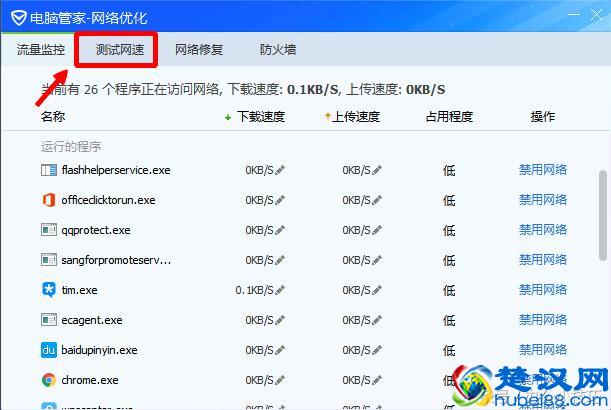Click the 运行的程序 section label
Screen dimensions: 611x410
click(x=71, y=147)
